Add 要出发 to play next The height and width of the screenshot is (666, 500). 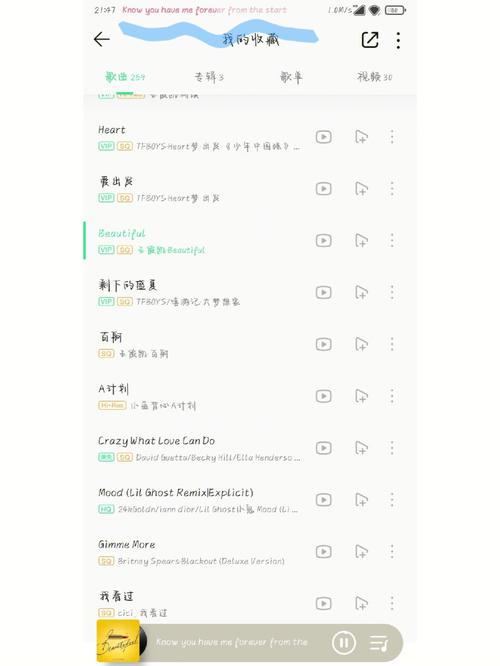(361, 189)
